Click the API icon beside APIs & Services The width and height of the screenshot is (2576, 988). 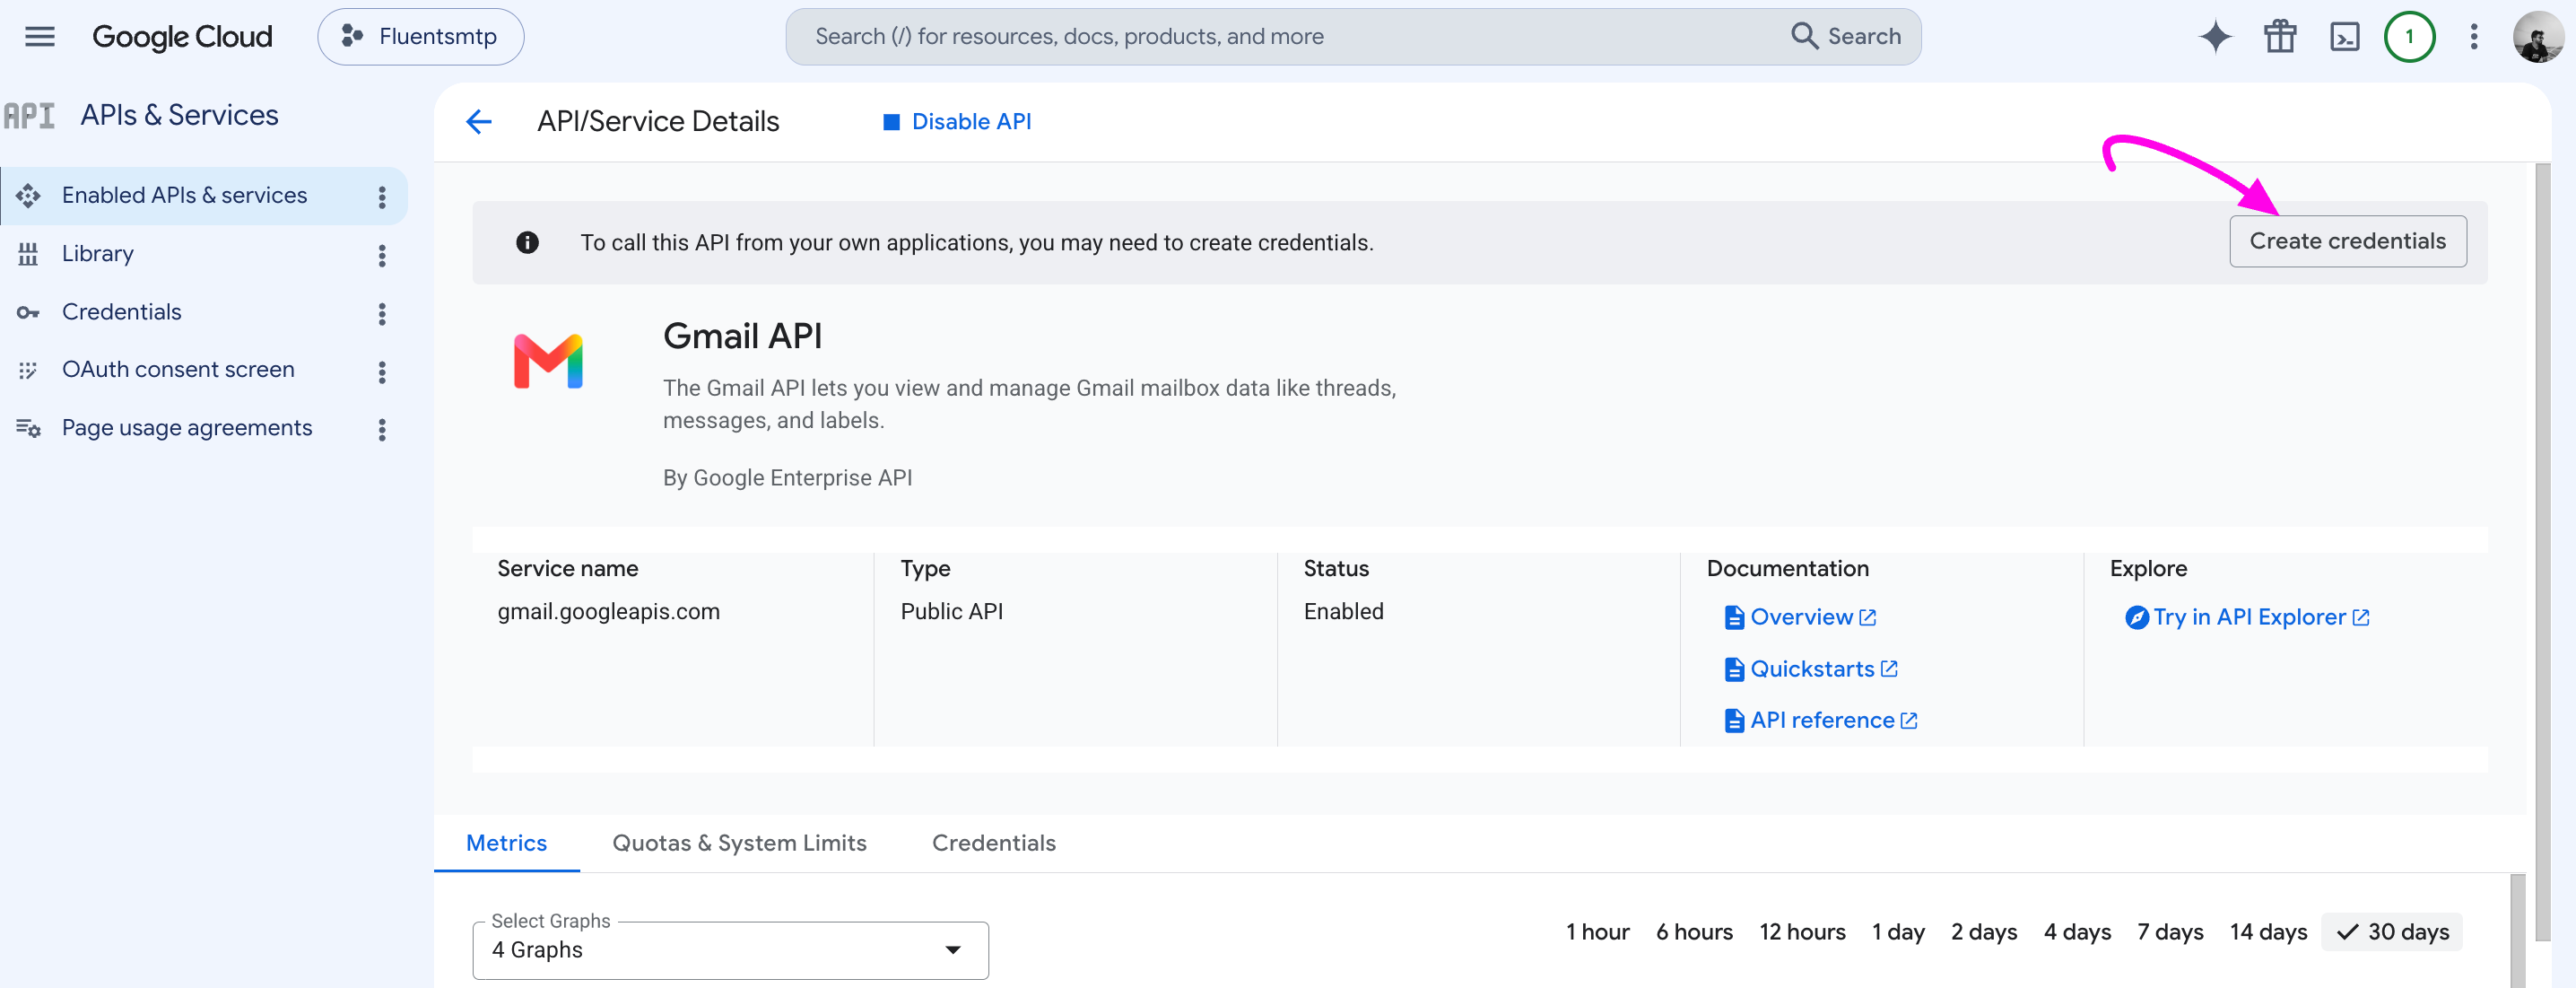pyautogui.click(x=30, y=116)
